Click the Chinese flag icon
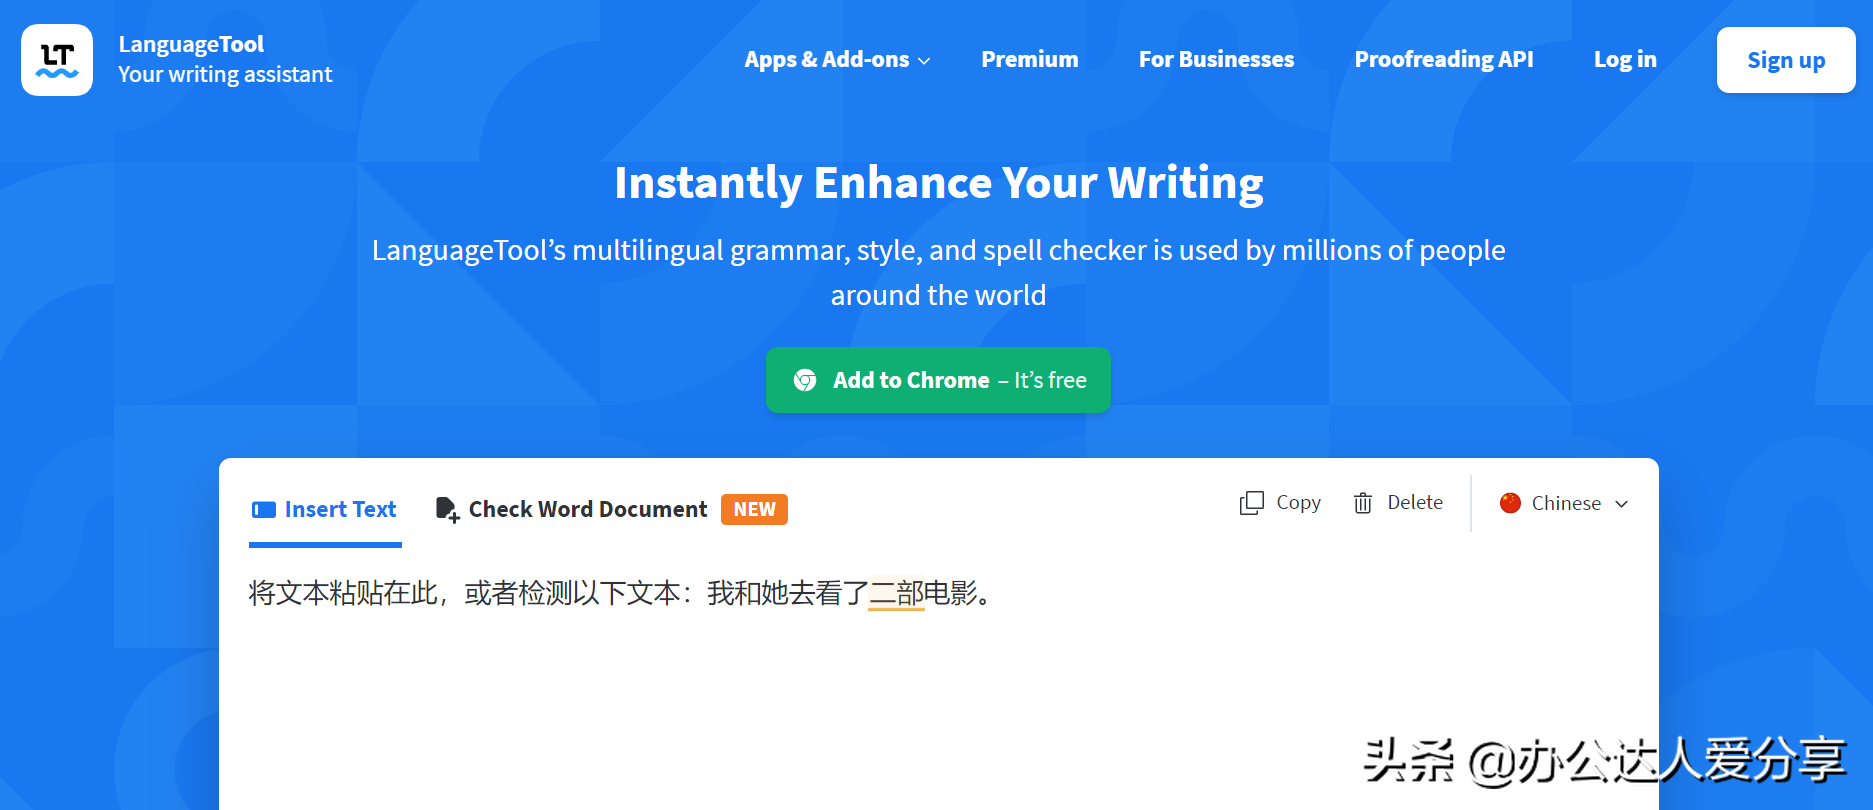Image resolution: width=1873 pixels, height=810 pixels. (x=1510, y=503)
